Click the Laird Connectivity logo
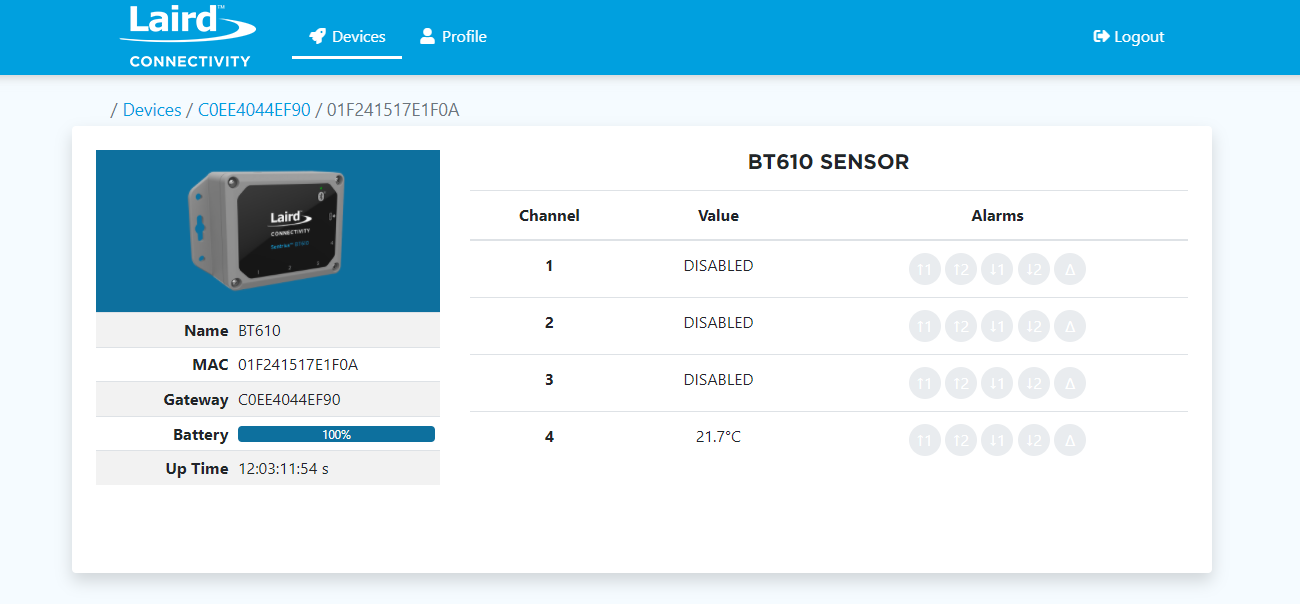Screen dimensions: 1300x604 189,37
